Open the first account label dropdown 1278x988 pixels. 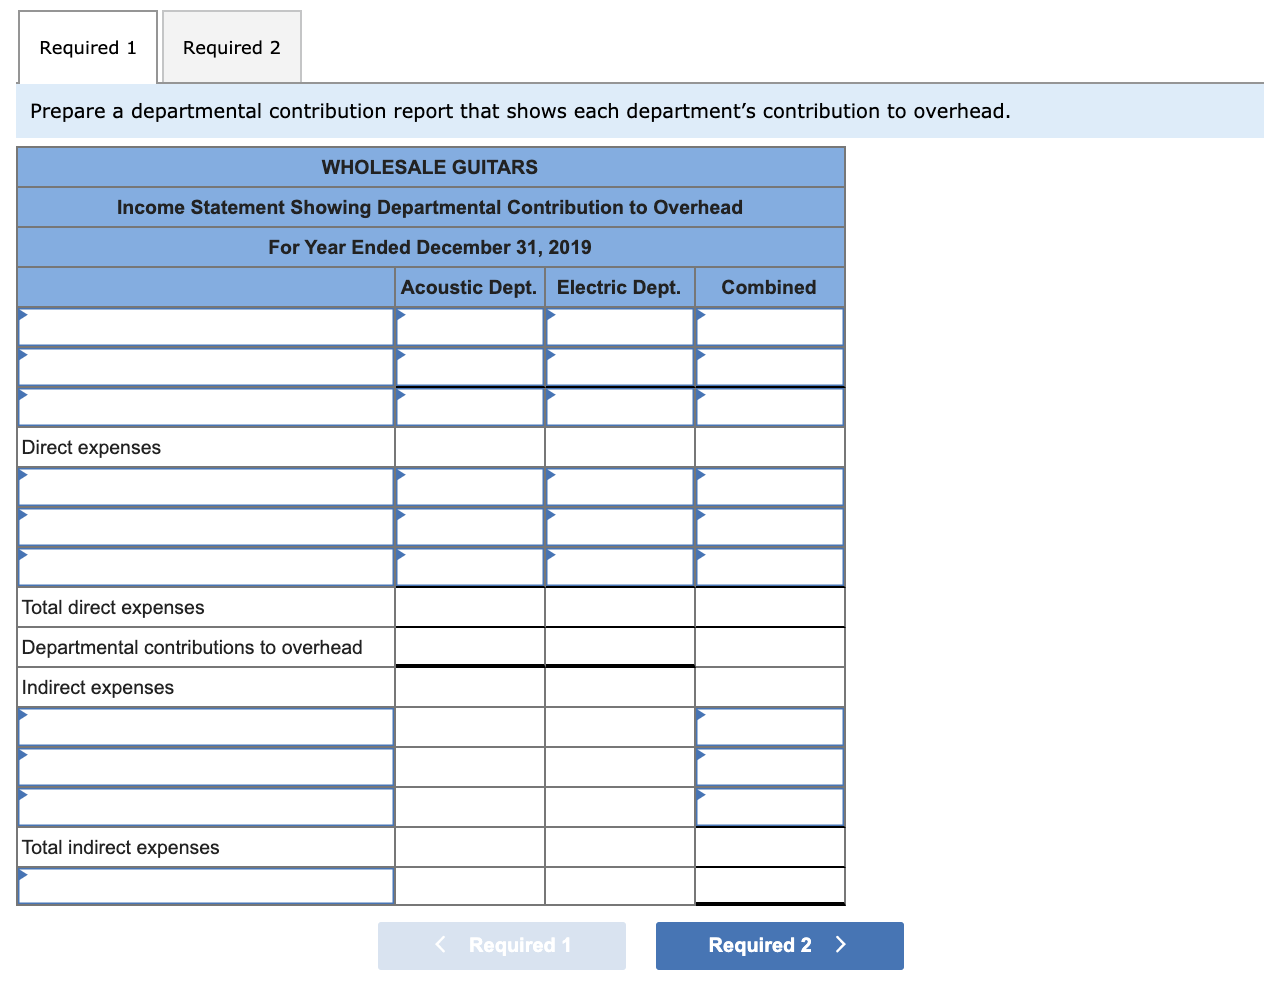205,326
